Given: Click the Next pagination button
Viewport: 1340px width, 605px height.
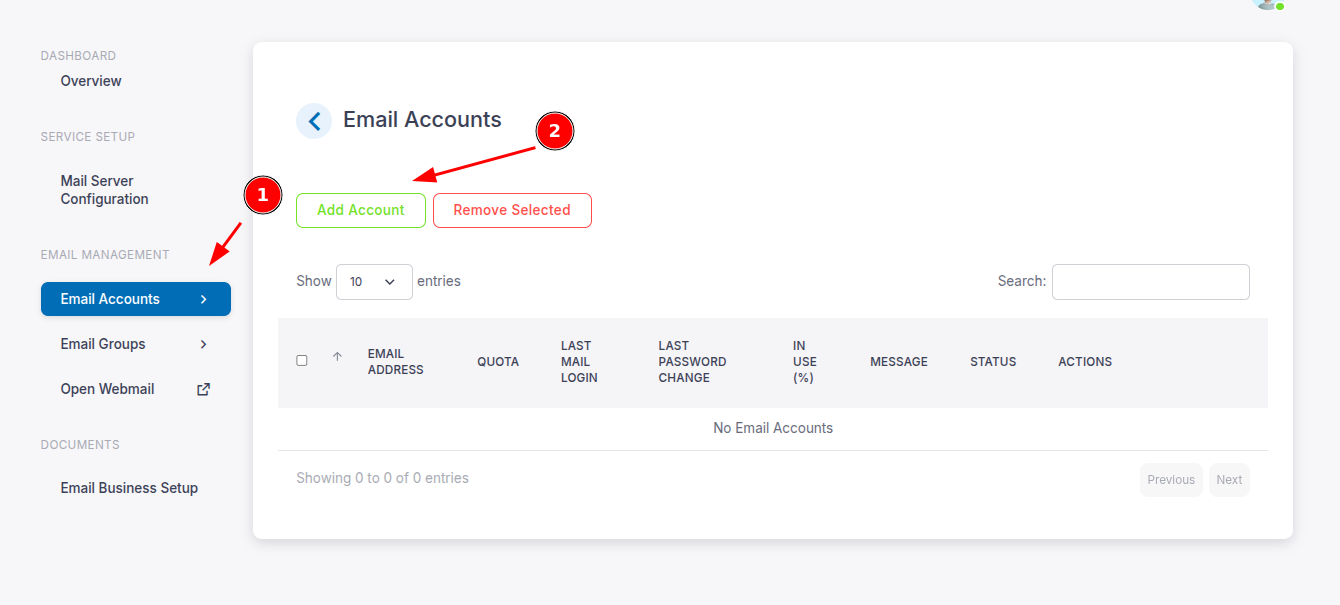Looking at the screenshot, I should tap(1229, 480).
